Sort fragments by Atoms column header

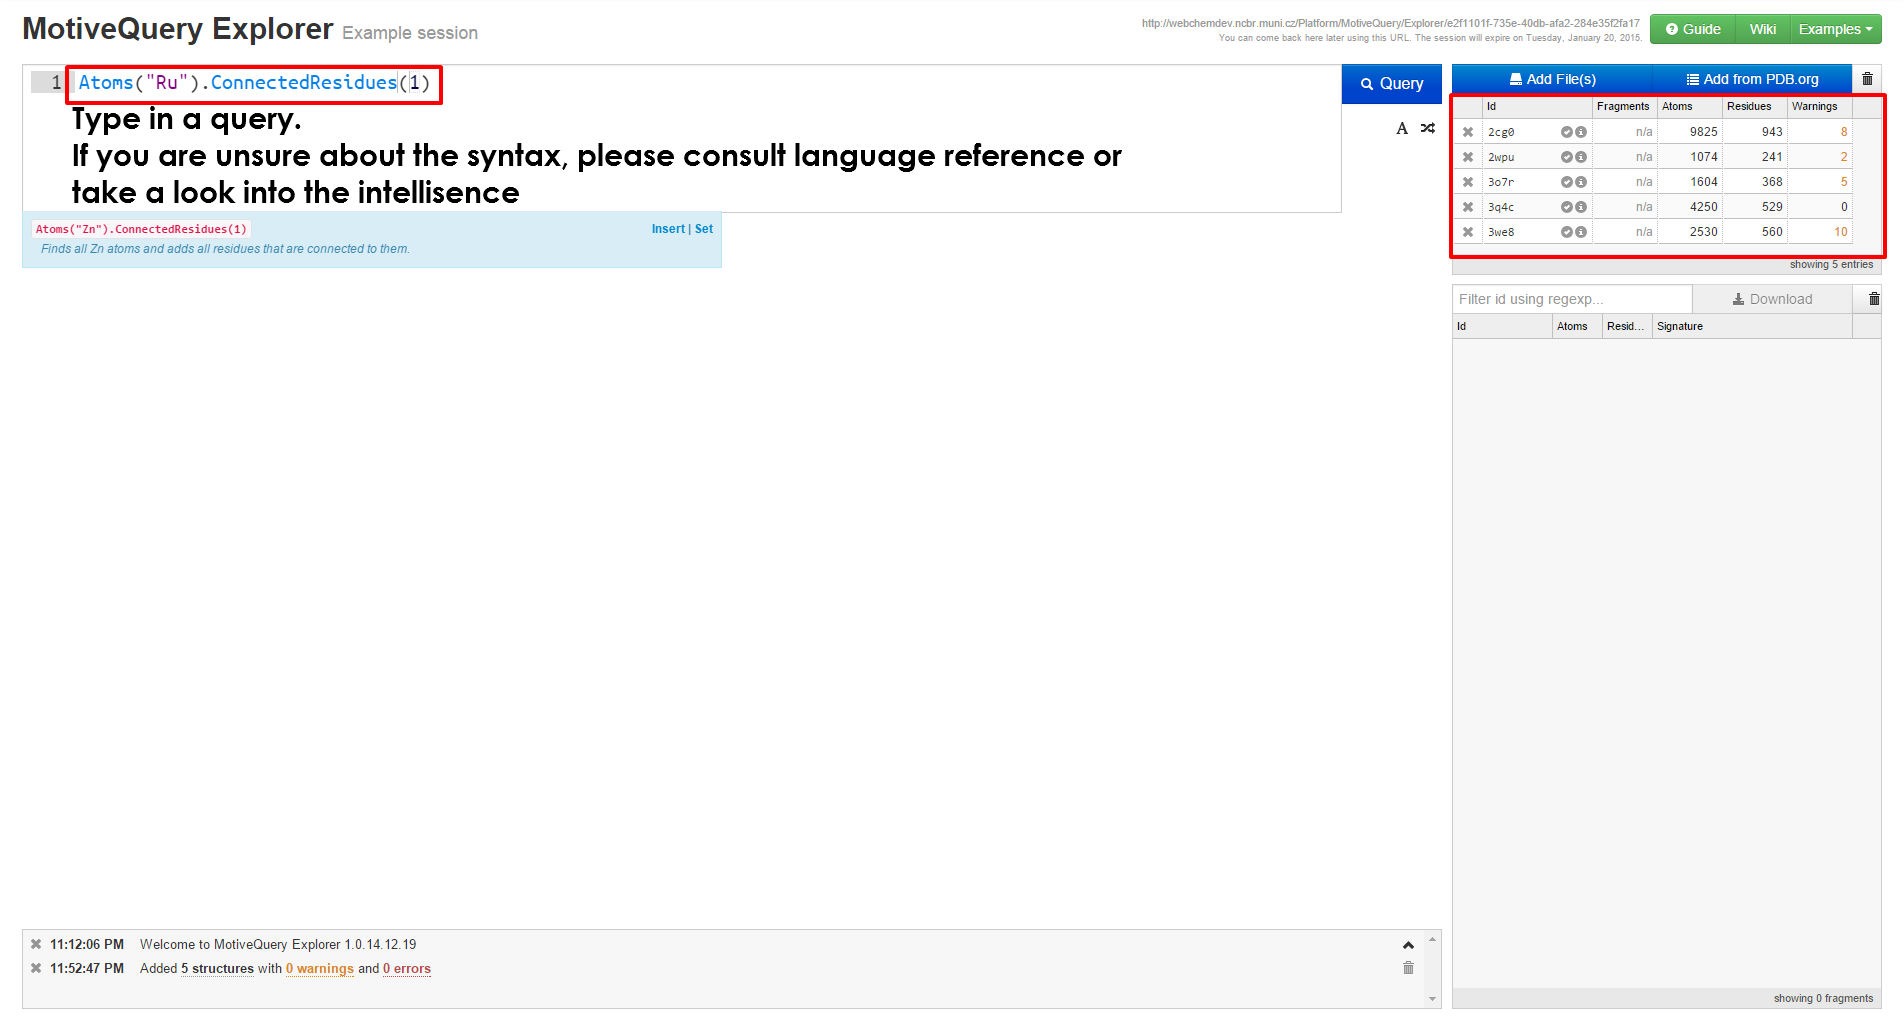[x=1577, y=326]
